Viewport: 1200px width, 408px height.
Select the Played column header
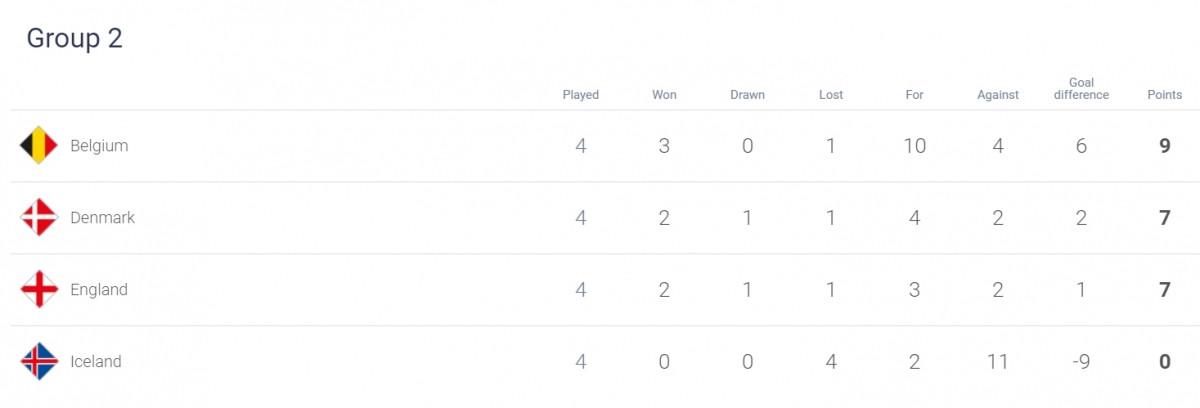(x=581, y=95)
